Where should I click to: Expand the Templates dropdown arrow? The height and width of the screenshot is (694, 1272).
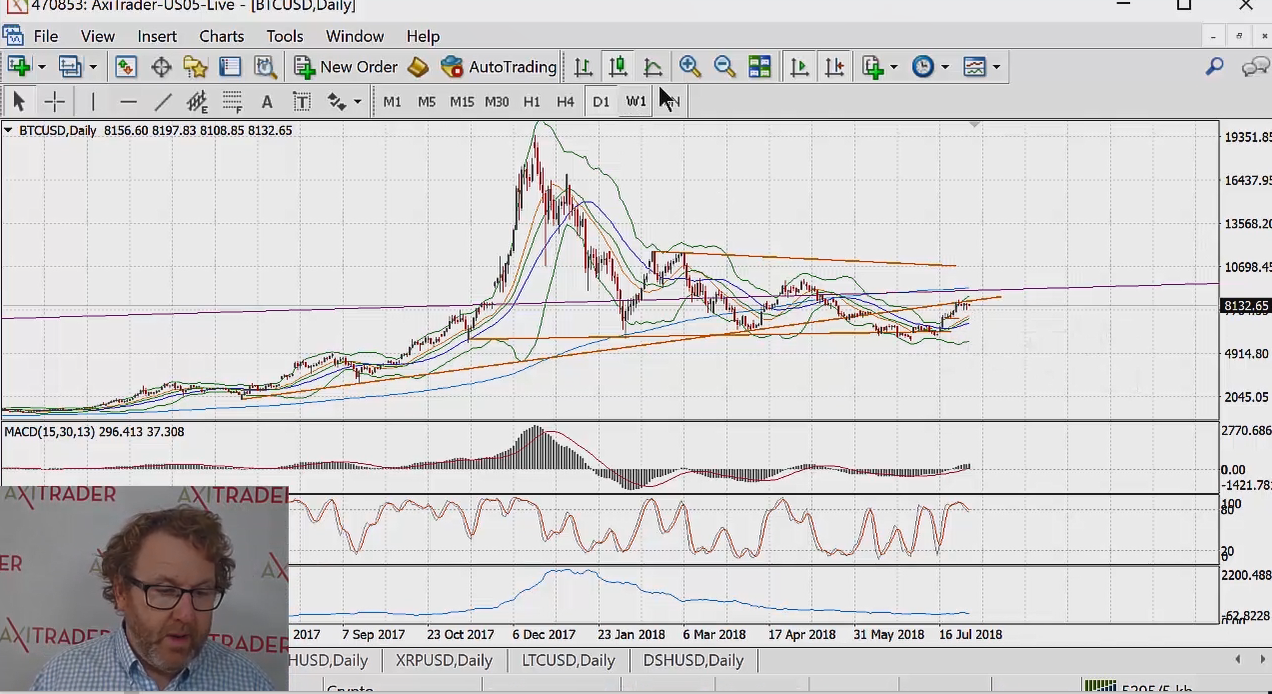pos(996,67)
